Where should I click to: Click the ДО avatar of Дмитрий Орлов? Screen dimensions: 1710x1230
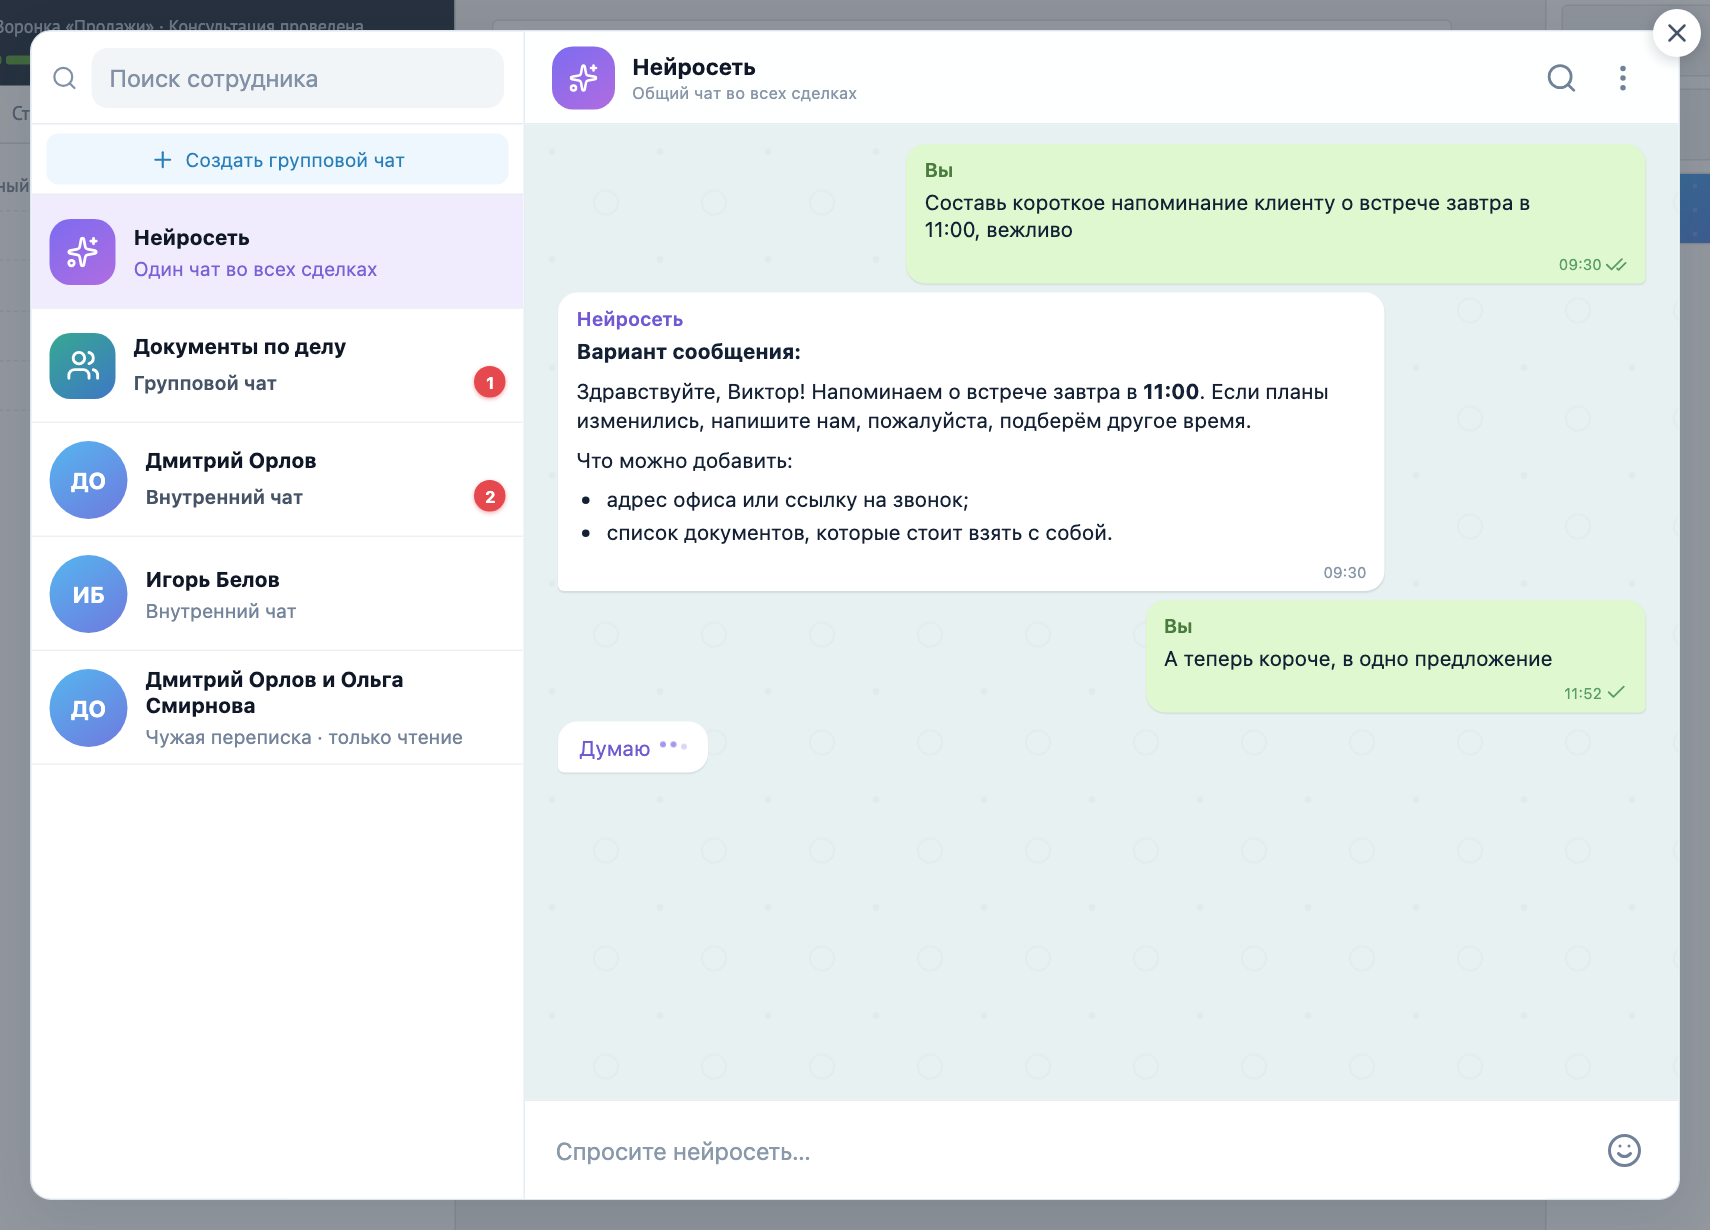click(88, 480)
